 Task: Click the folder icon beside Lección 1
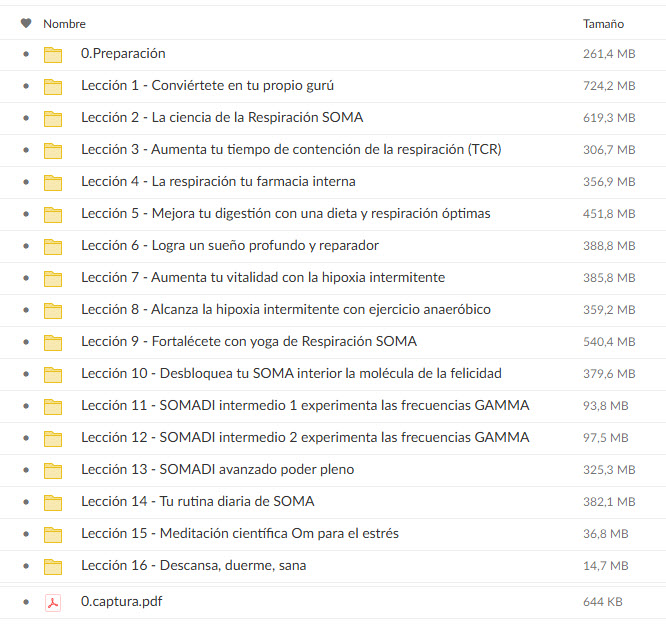(53, 86)
